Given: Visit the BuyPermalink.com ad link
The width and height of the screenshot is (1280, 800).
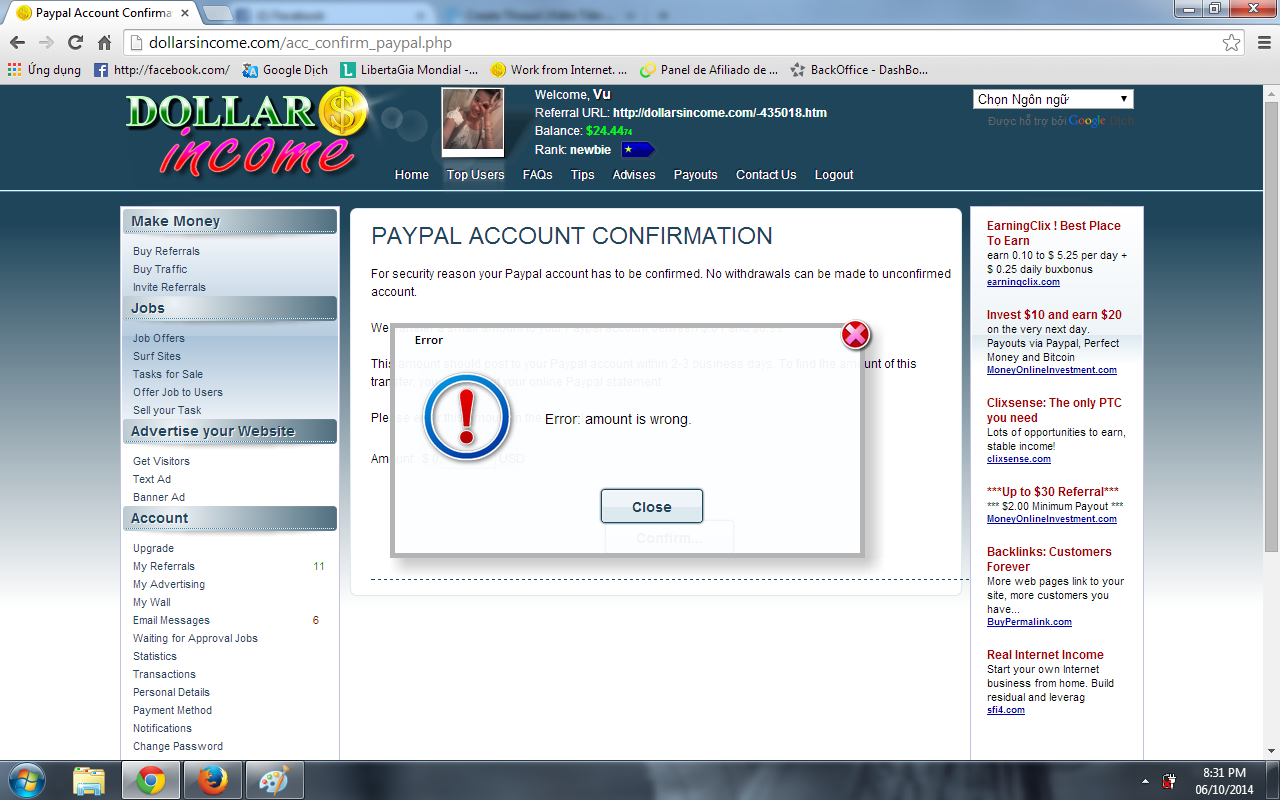Looking at the screenshot, I should coord(1029,622).
